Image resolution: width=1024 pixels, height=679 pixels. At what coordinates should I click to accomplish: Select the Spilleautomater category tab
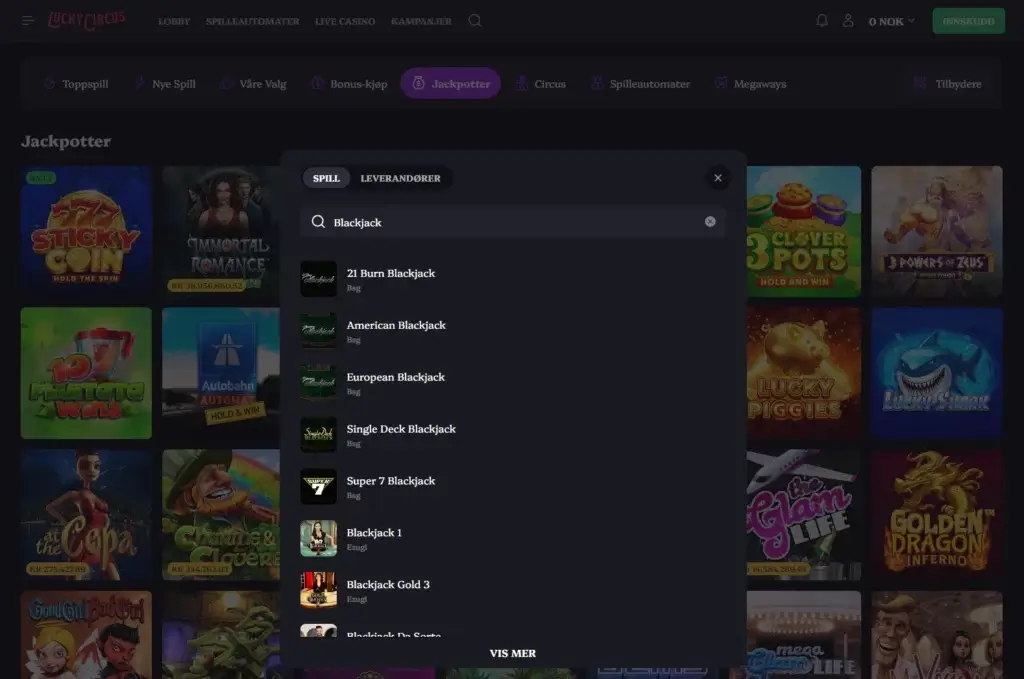[x=641, y=84]
